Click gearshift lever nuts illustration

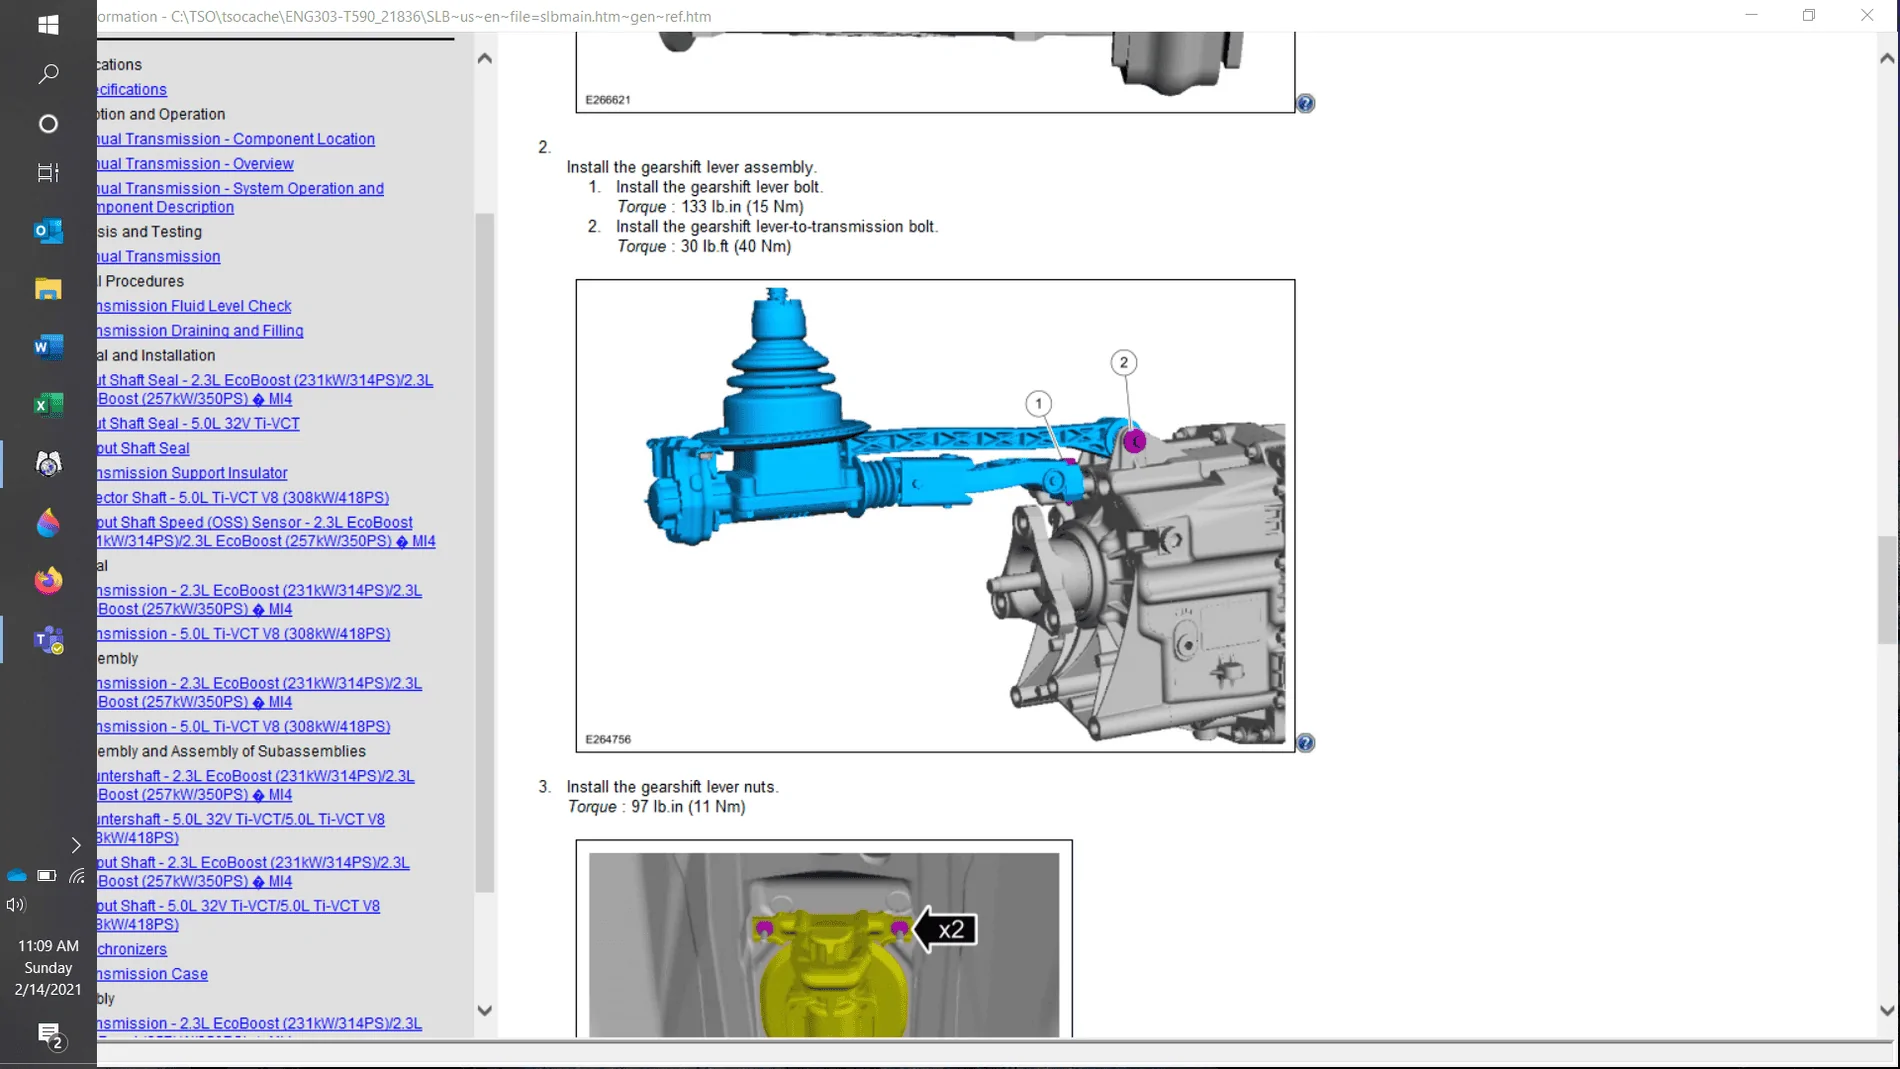pos(824,939)
